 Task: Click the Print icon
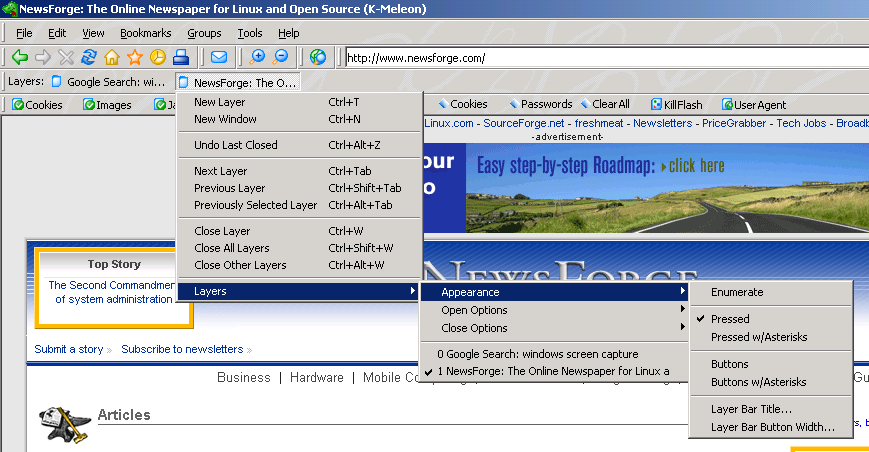(181, 57)
